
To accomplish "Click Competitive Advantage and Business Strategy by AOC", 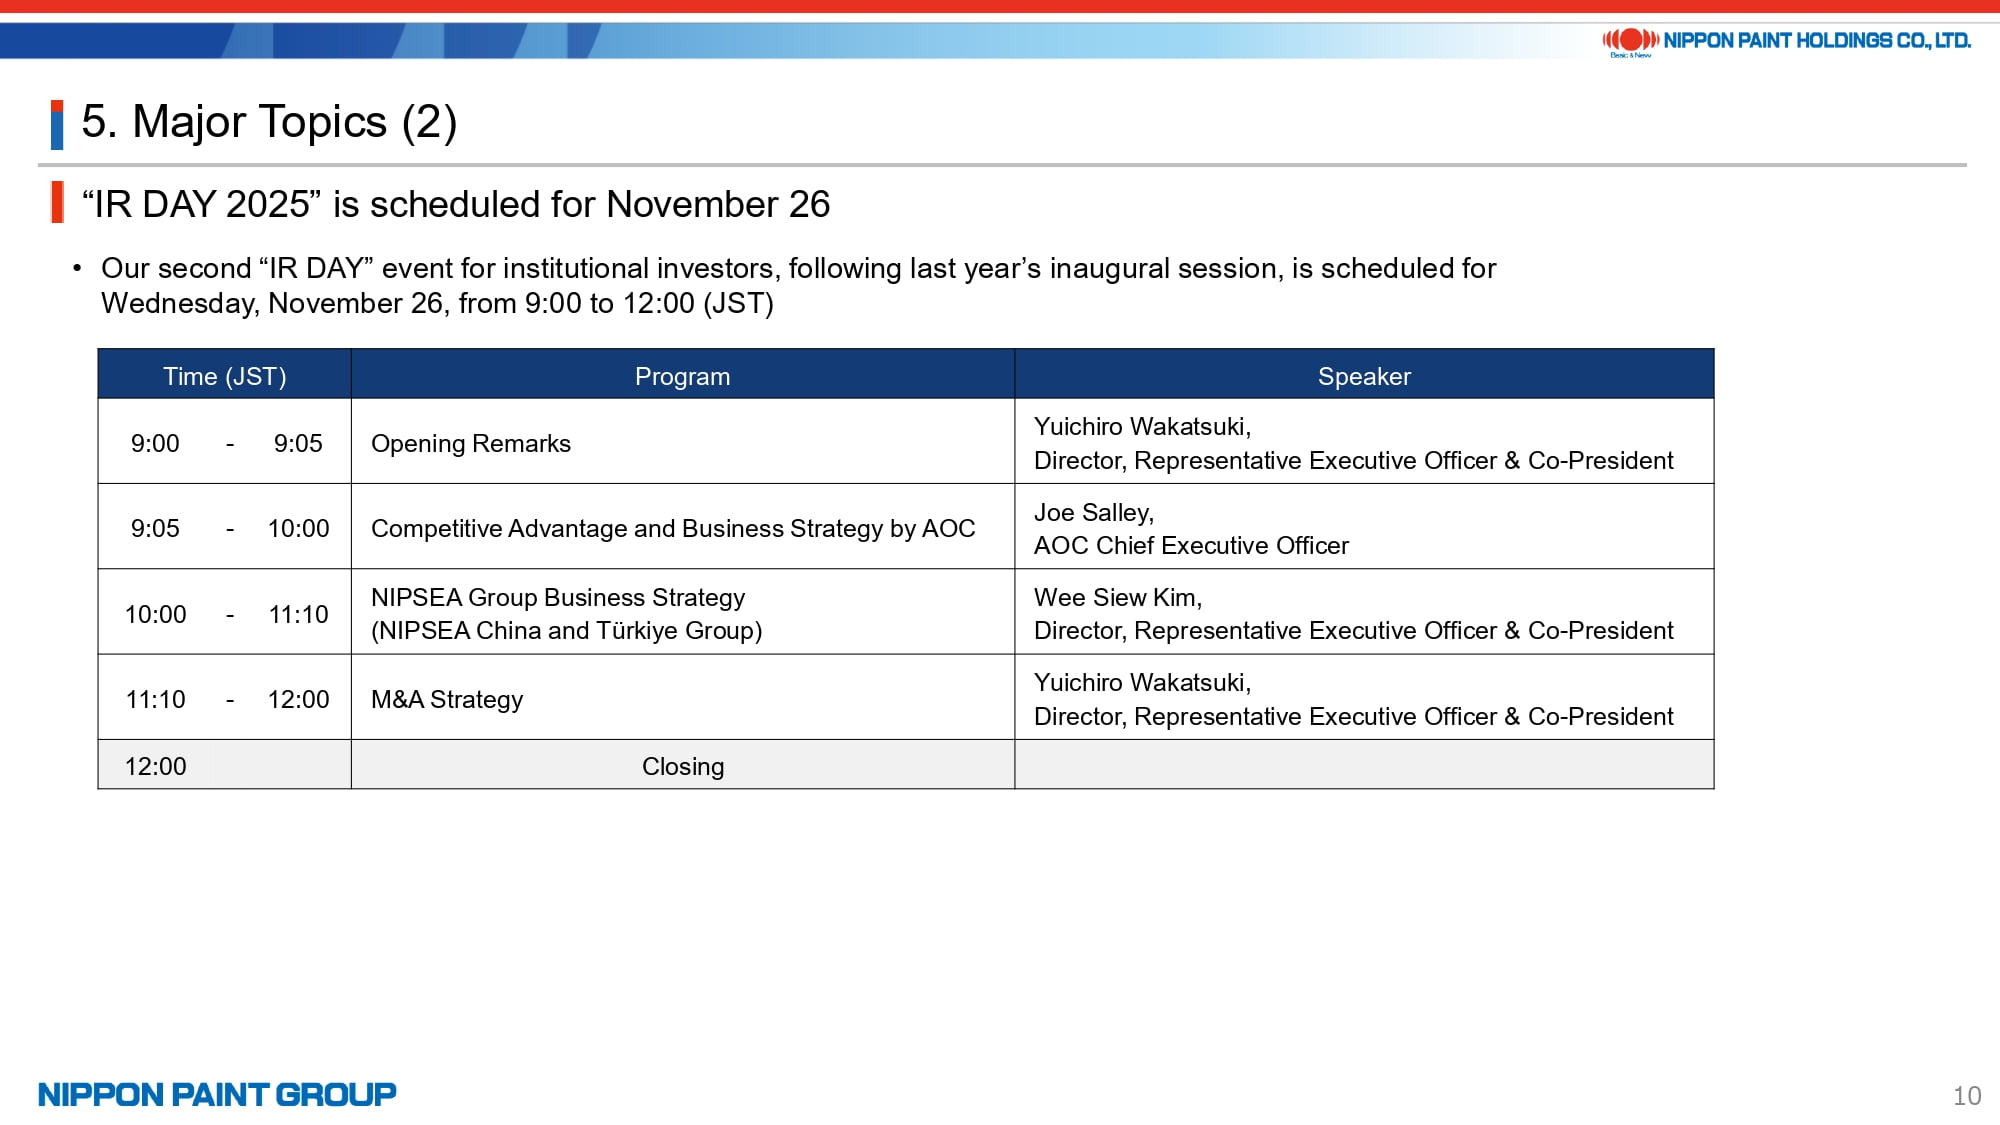I will point(672,528).
